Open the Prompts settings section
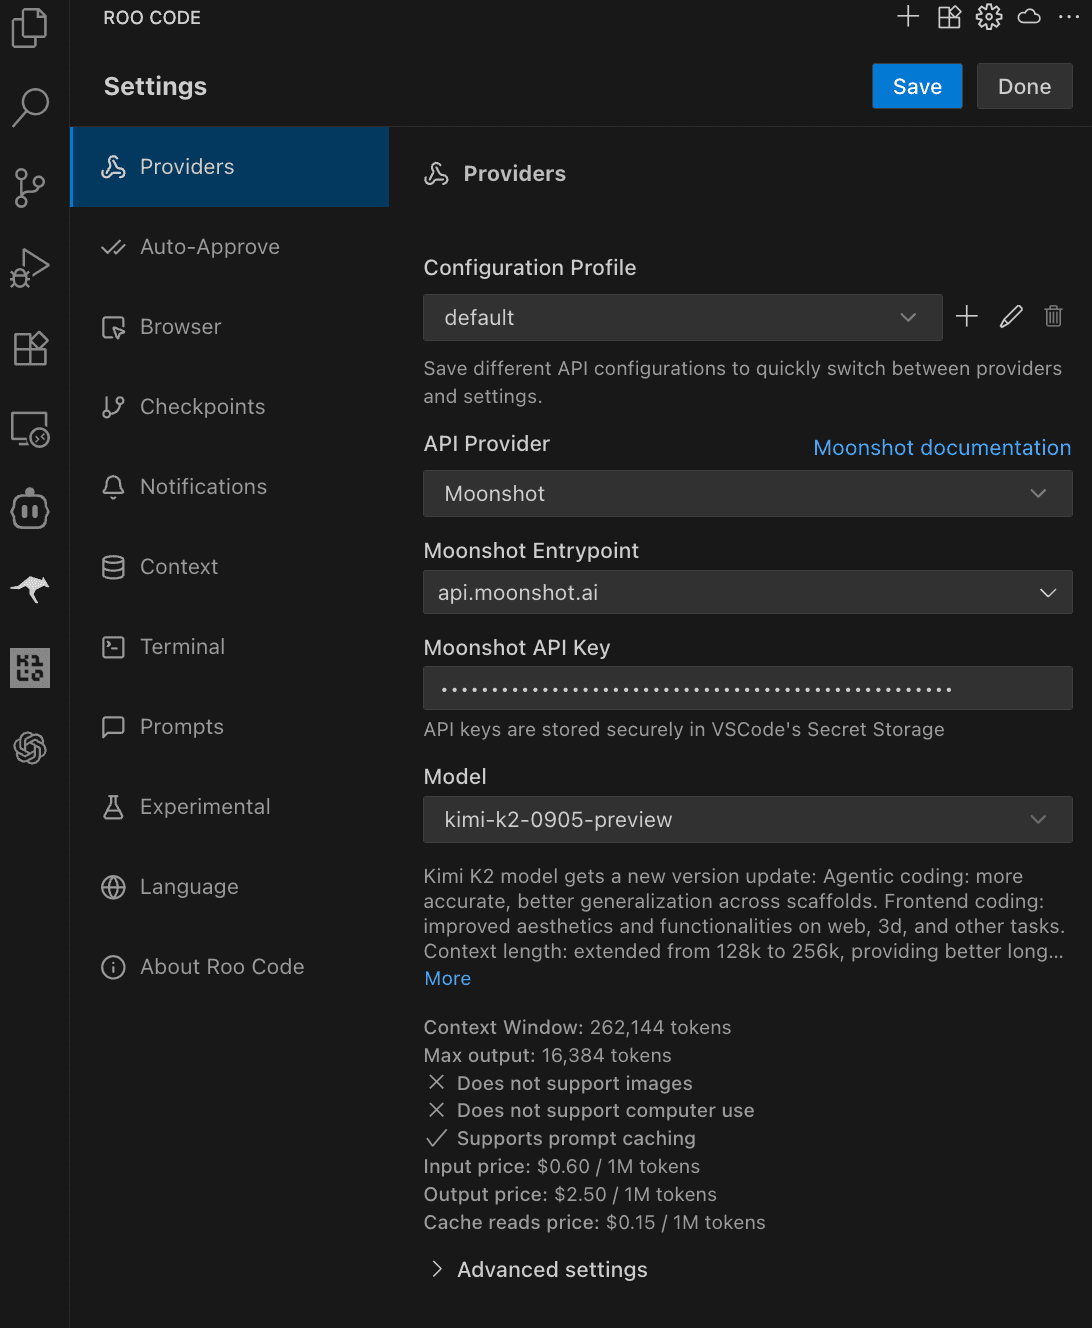Image resolution: width=1092 pixels, height=1328 pixels. coord(181,726)
